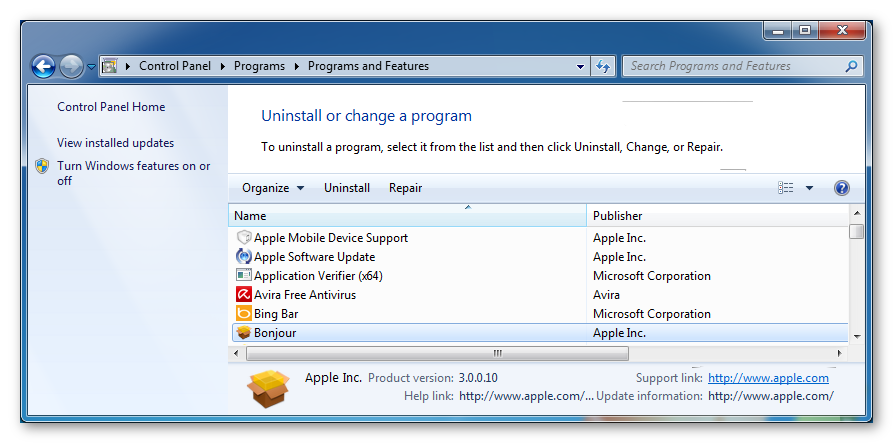Click the vertical scrollbar up arrow
This screenshot has height=443, width=893.
tap(856, 214)
